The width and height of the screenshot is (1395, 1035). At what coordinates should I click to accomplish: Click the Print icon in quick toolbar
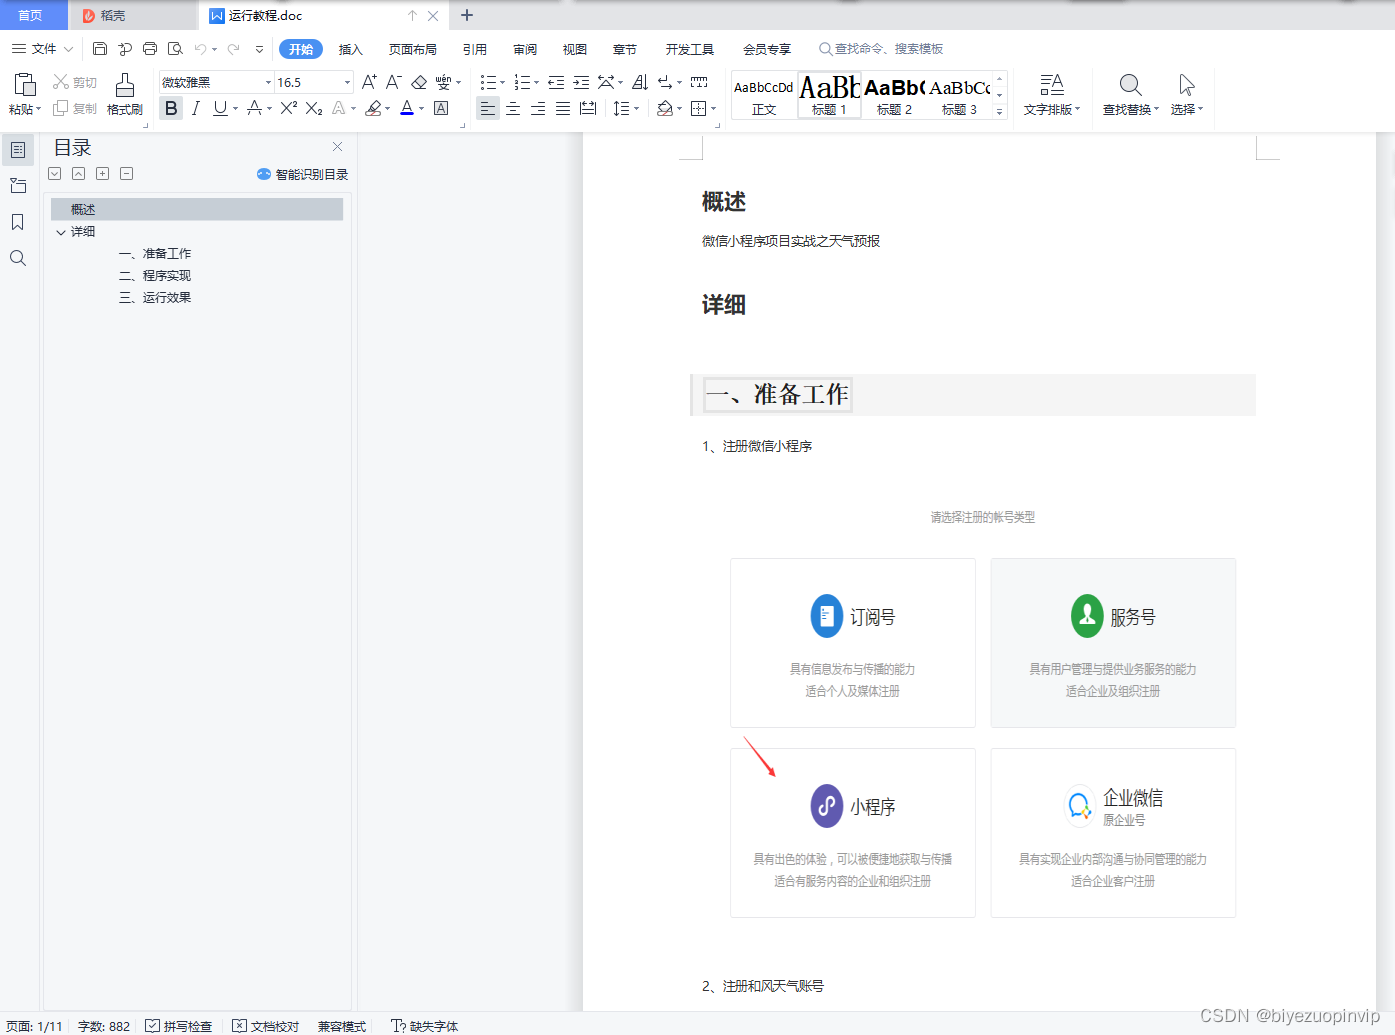tap(150, 49)
